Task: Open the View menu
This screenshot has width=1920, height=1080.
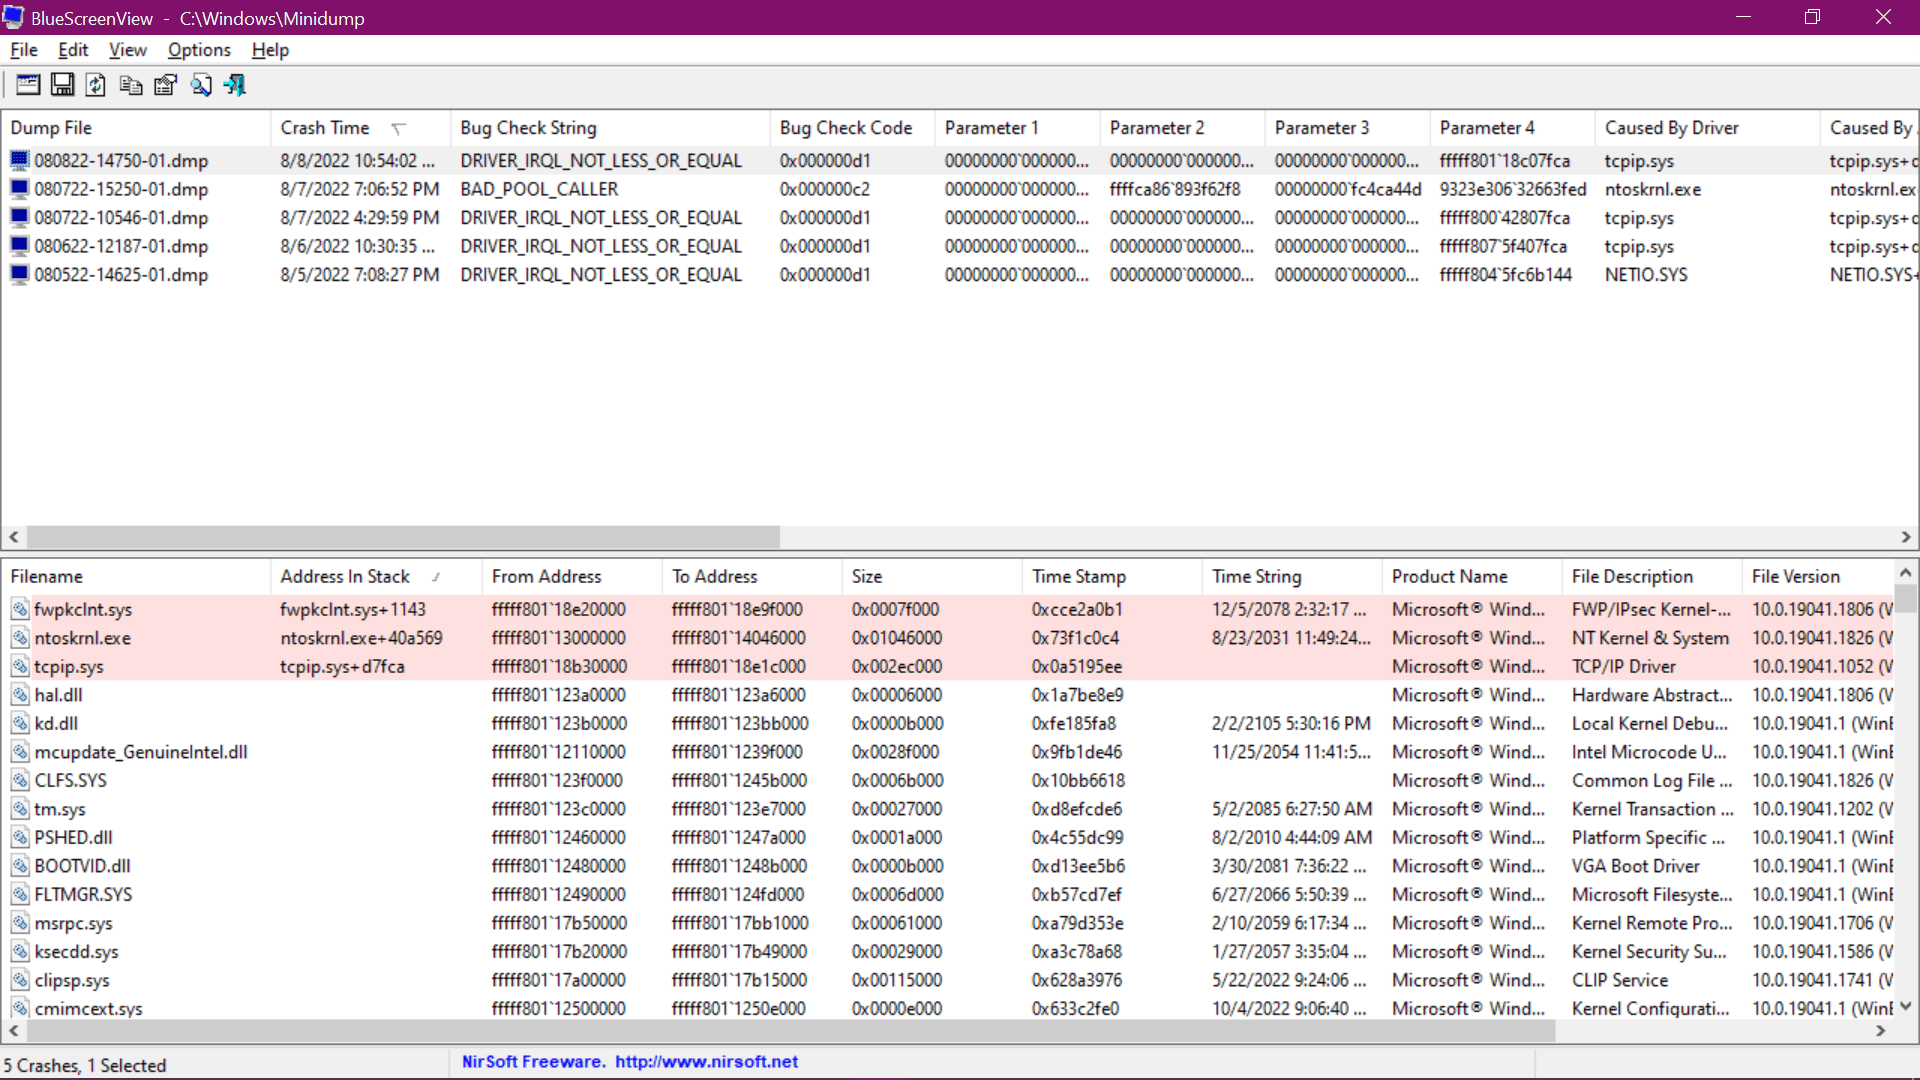Action: 127,50
